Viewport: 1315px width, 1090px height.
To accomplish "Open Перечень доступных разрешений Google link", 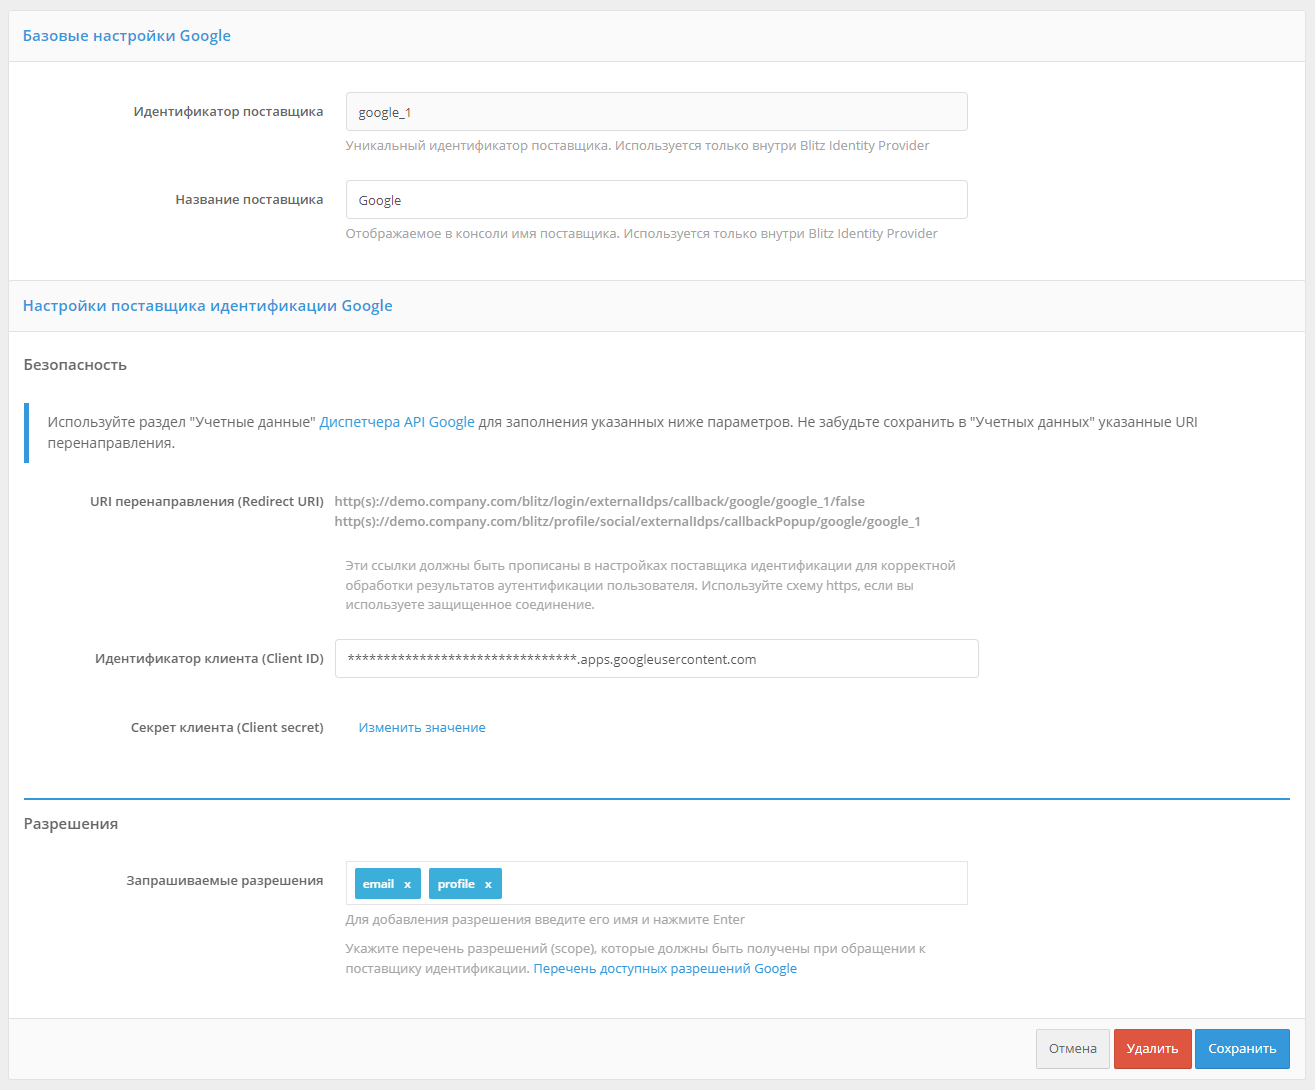I will pyautogui.click(x=665, y=969).
